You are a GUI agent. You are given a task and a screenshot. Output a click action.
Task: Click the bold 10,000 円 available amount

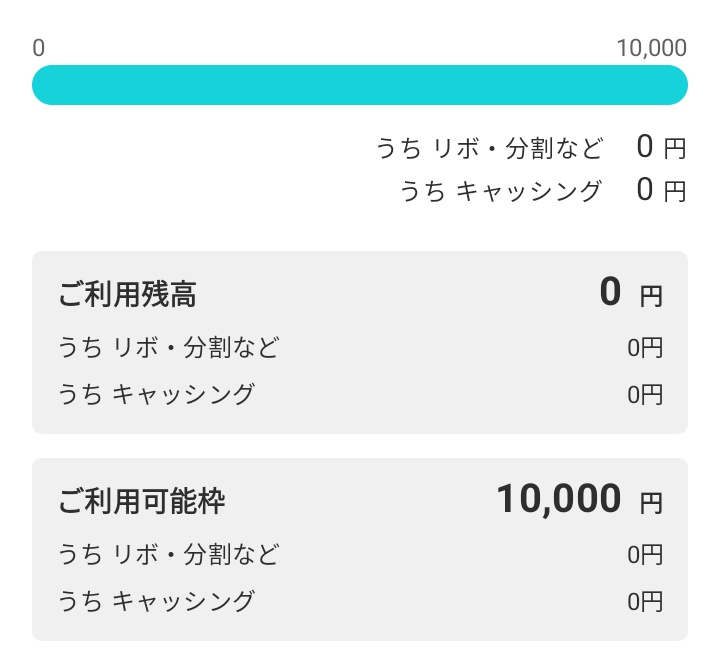pyautogui.click(x=579, y=499)
